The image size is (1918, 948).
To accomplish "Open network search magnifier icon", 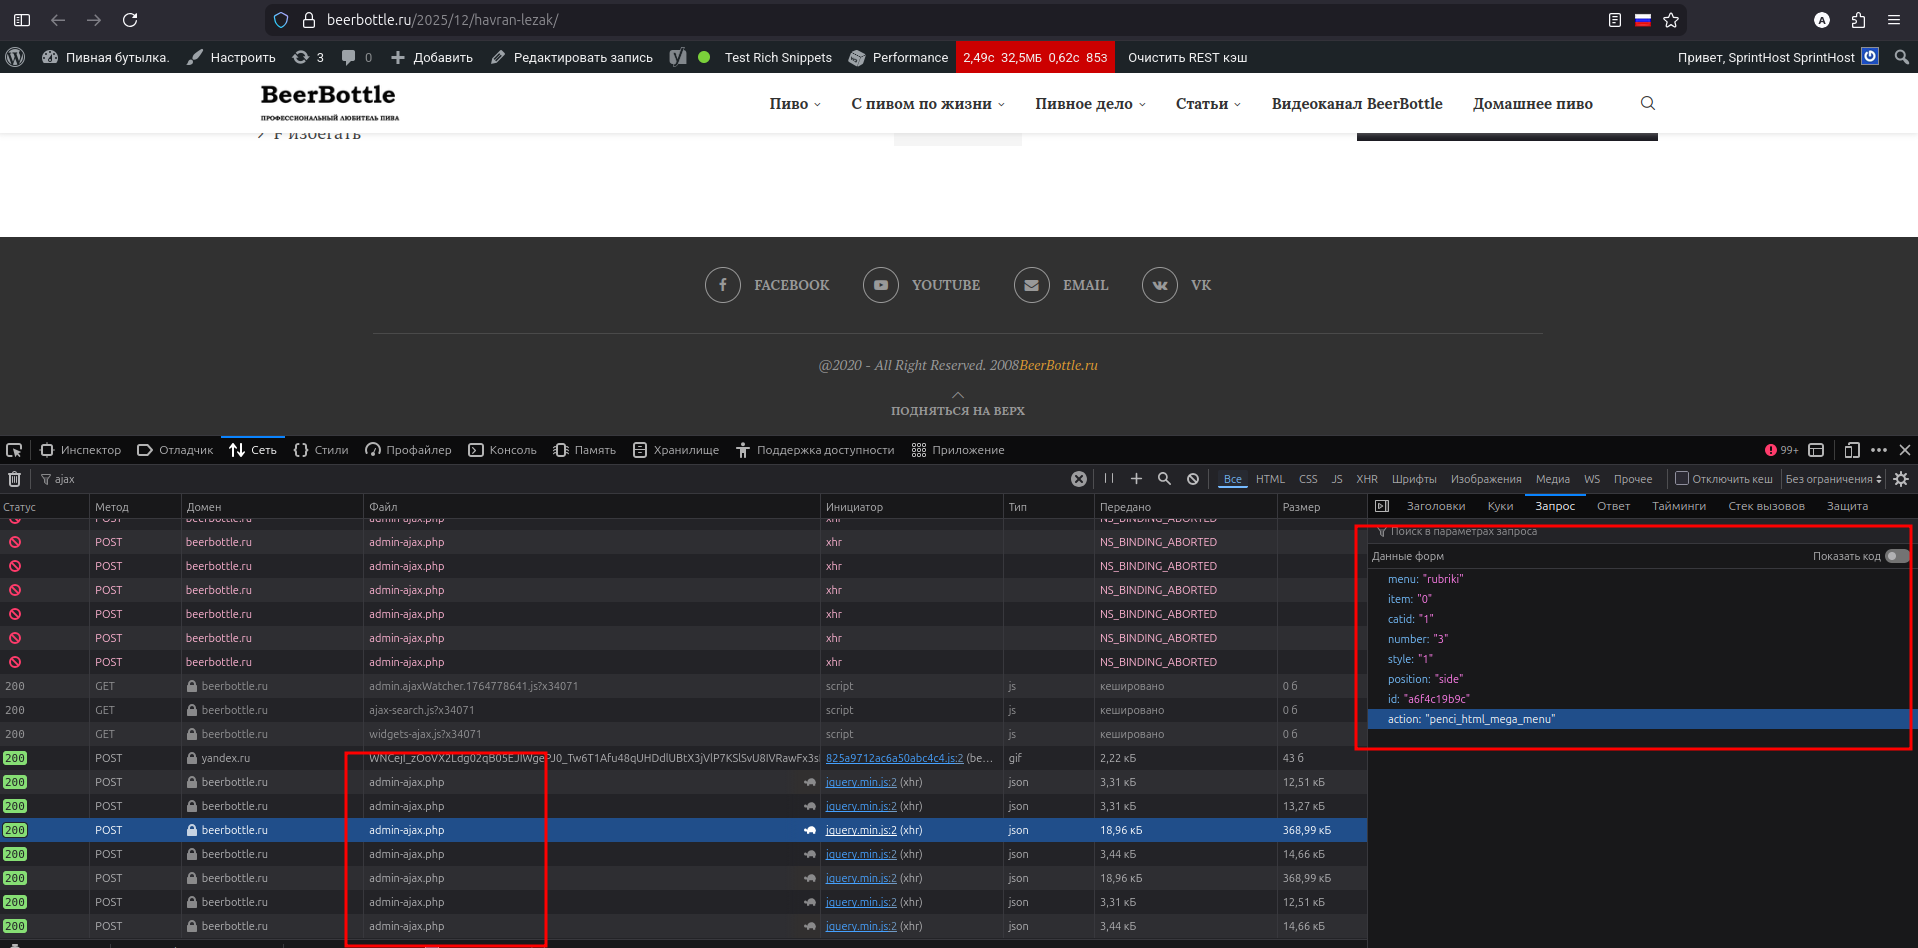I will point(1164,479).
